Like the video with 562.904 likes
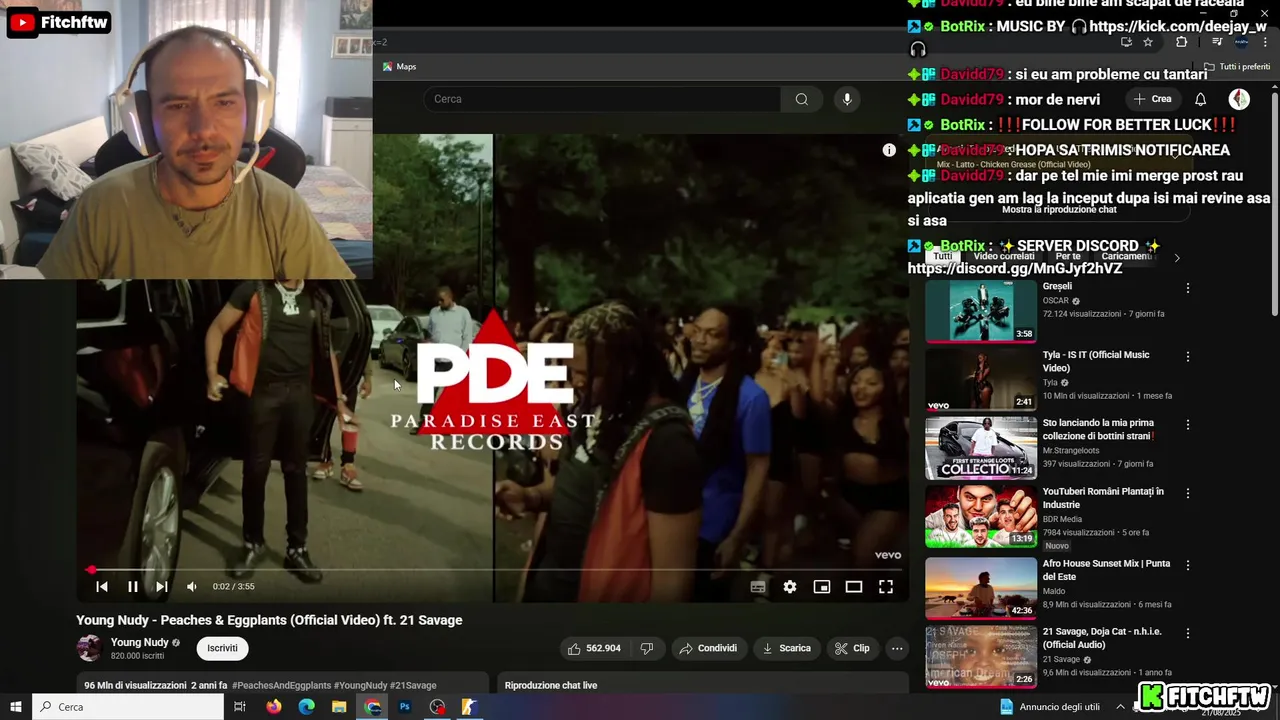The image size is (1280, 720). [594, 648]
